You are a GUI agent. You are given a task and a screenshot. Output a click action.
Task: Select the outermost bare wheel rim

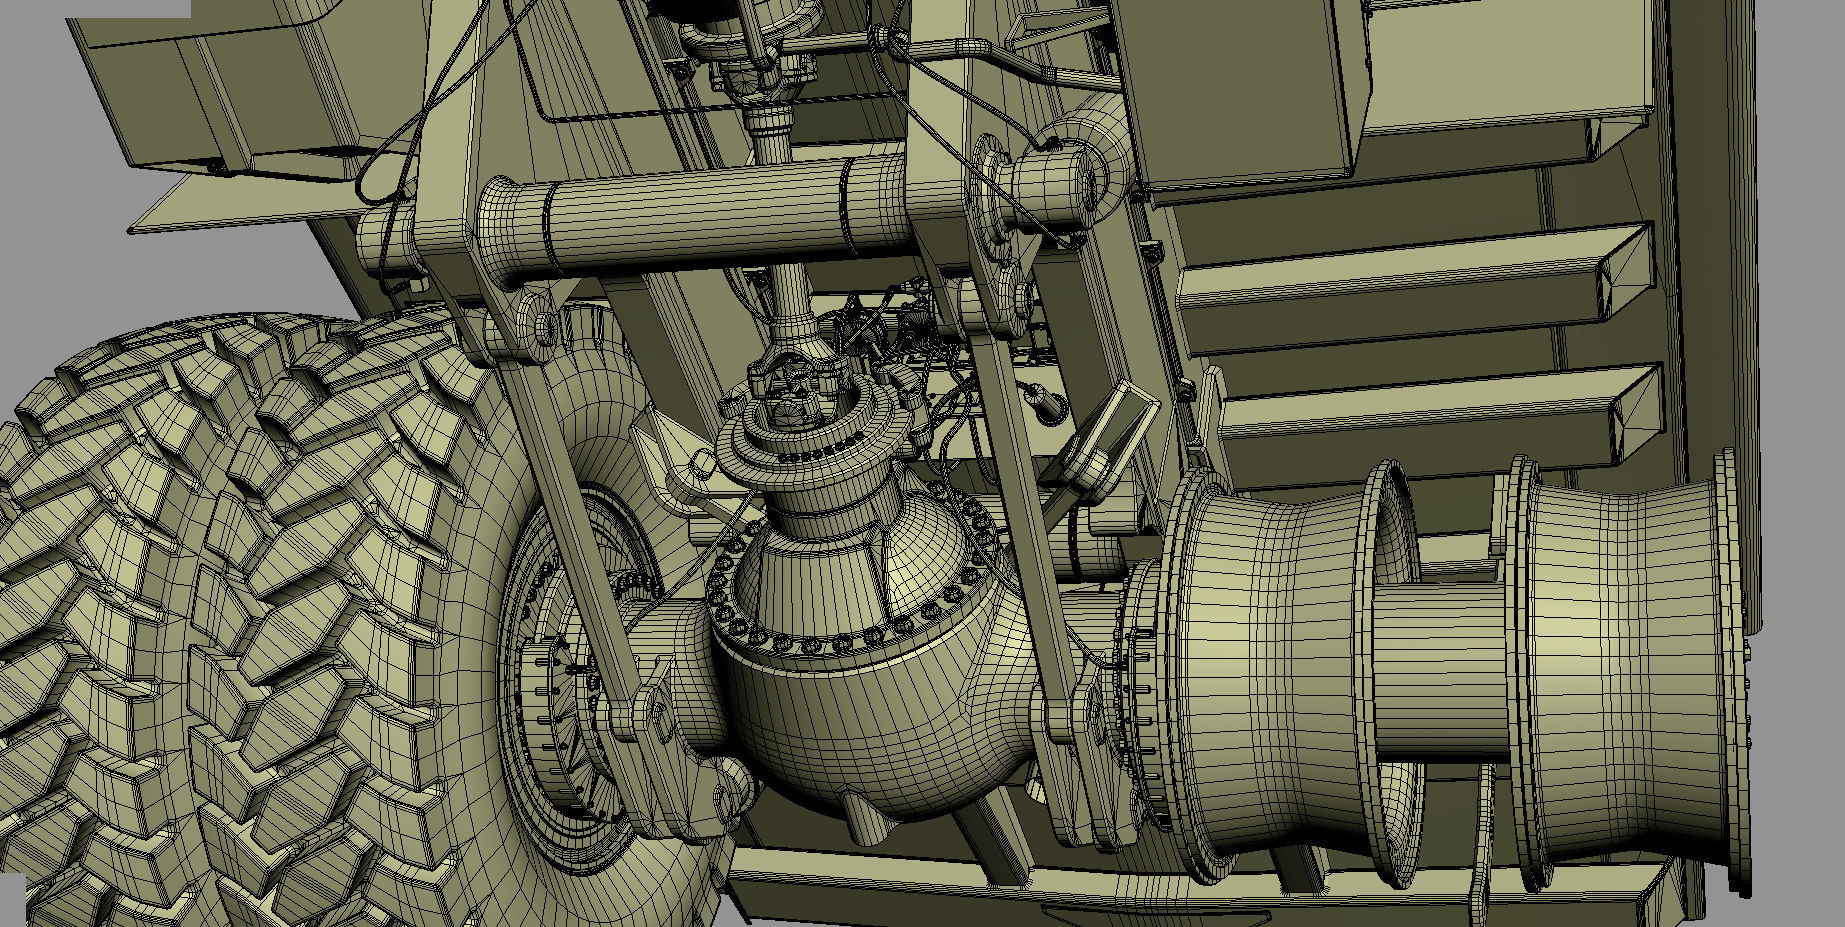(x=1630, y=670)
